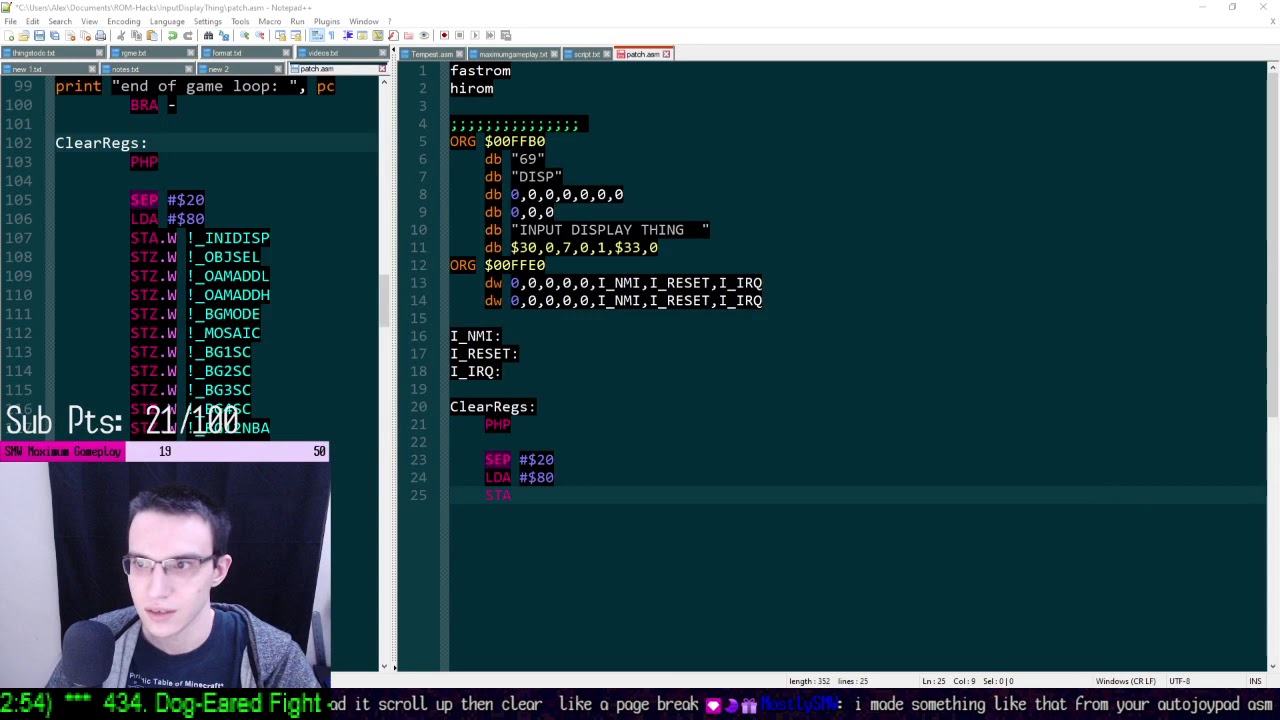Open the Search menu
1280x720 pixels.
59,21
